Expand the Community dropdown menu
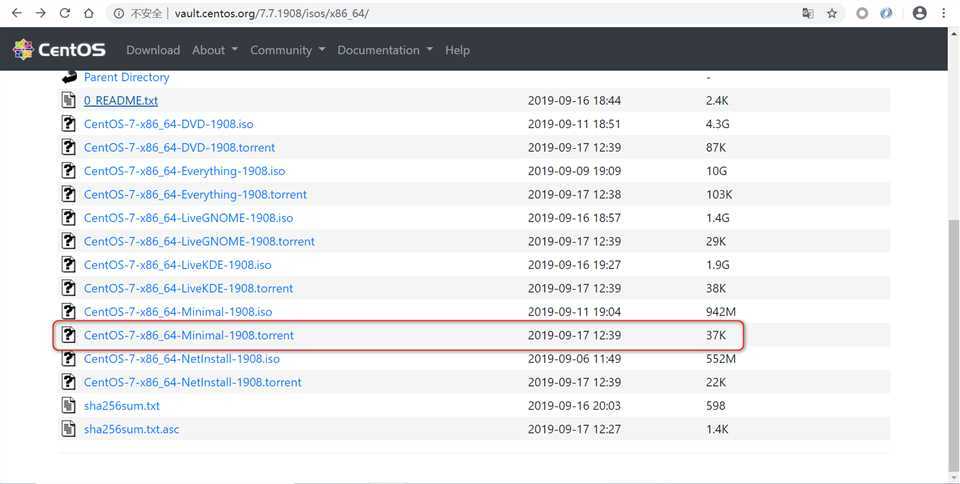This screenshot has height=484, width=960. pyautogui.click(x=288, y=50)
